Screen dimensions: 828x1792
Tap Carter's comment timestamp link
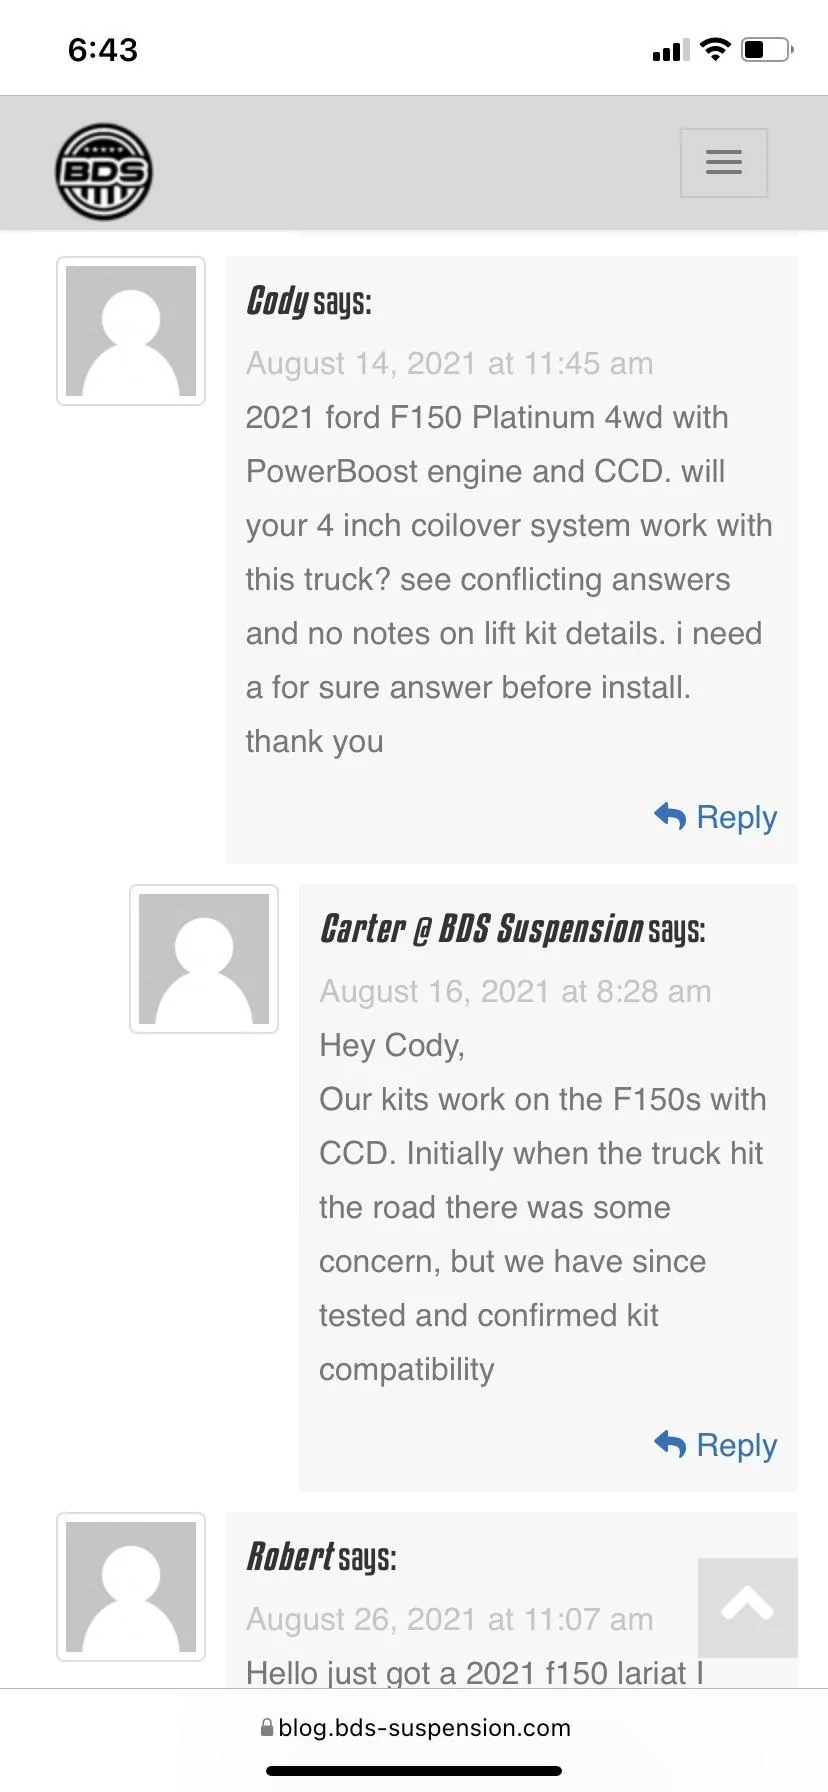515,991
